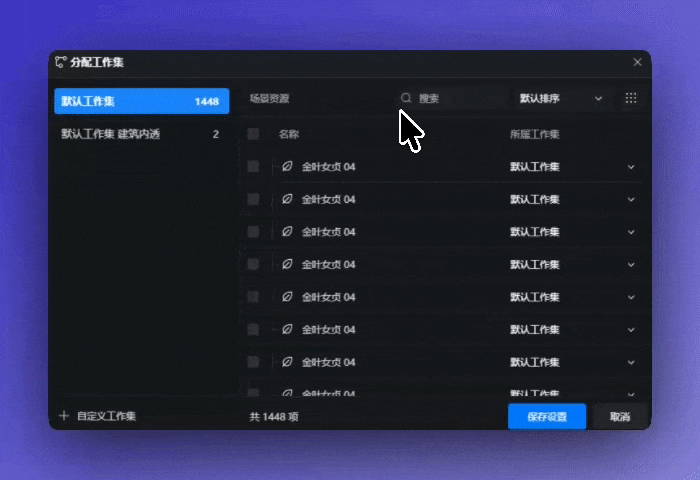Screen dimensions: 700x480
Task: Click the leaf icon of the first 金叶女贞 04 row
Action: pos(287,167)
